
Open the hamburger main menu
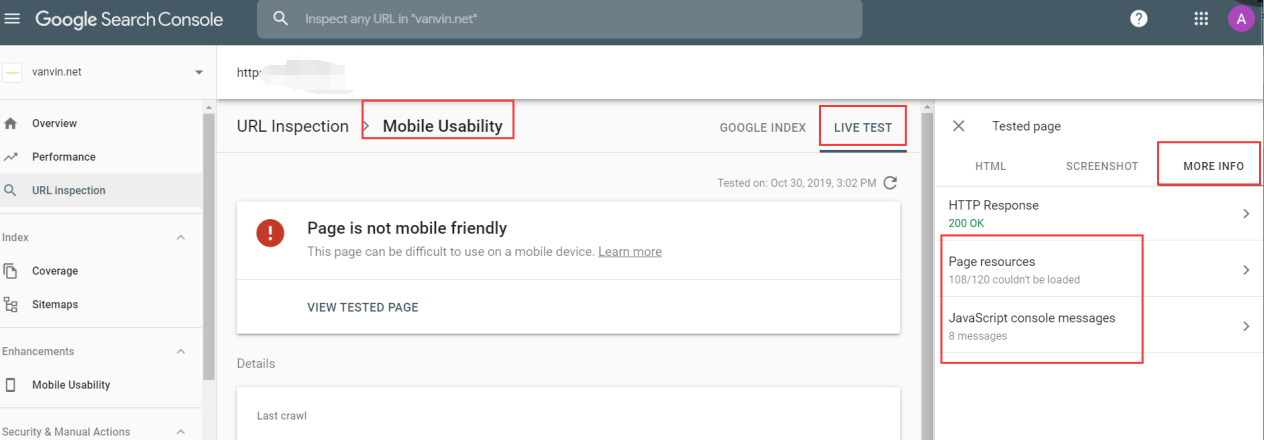pos(12,19)
